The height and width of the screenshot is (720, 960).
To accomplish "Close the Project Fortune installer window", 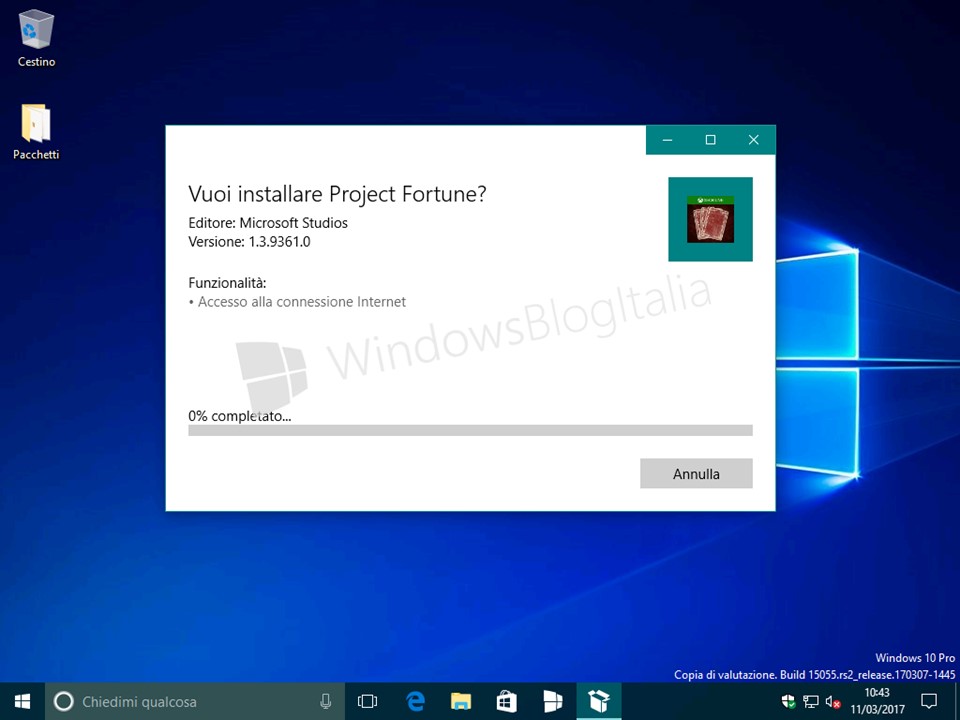I will pos(754,140).
